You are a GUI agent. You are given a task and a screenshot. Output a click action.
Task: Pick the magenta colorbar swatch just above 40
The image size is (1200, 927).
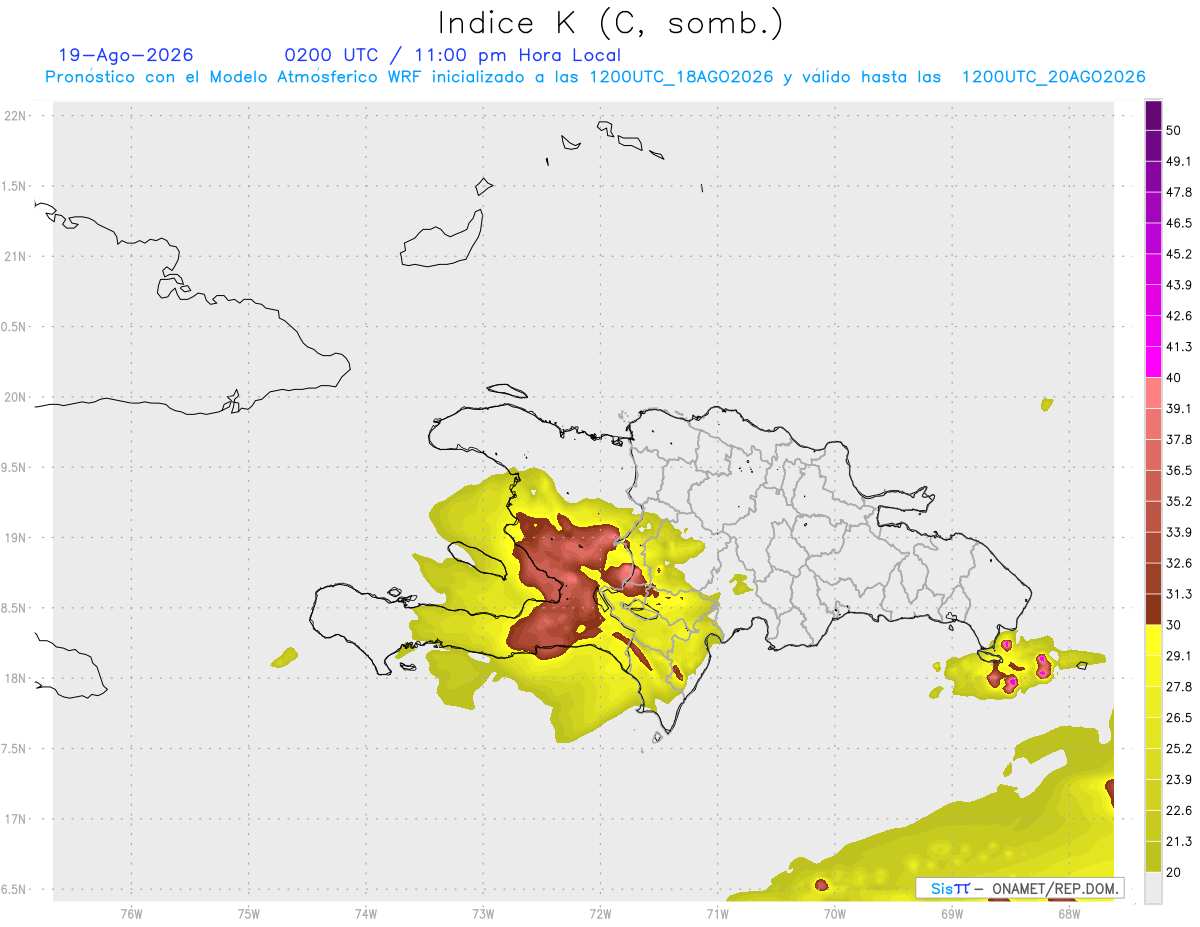[x=1153, y=362]
